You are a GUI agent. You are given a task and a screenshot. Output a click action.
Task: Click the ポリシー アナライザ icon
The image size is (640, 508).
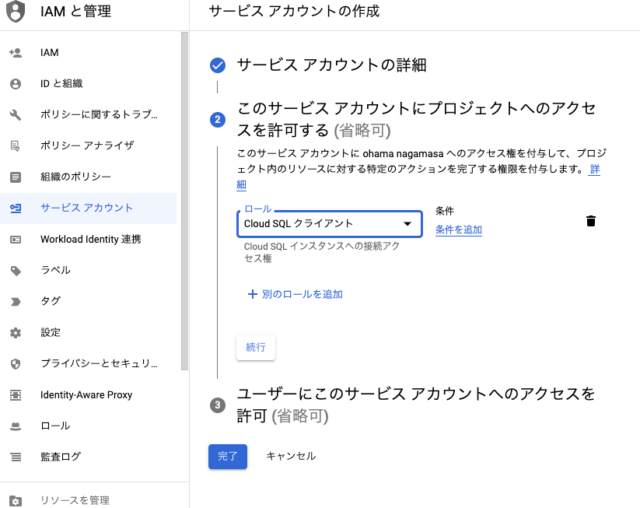tap(16, 146)
